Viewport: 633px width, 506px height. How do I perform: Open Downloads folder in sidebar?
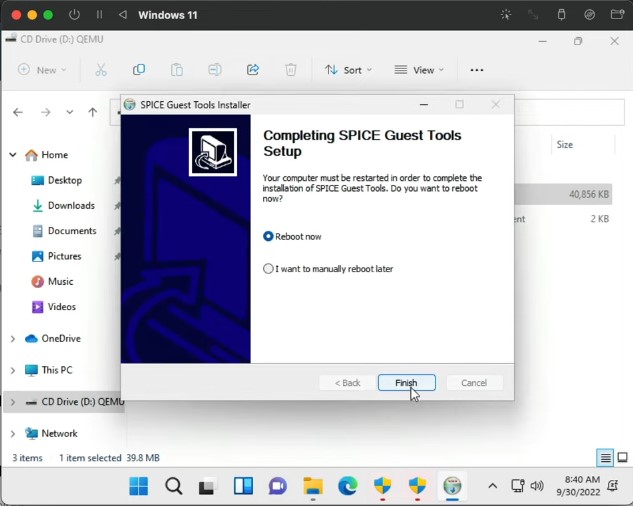coord(63,206)
